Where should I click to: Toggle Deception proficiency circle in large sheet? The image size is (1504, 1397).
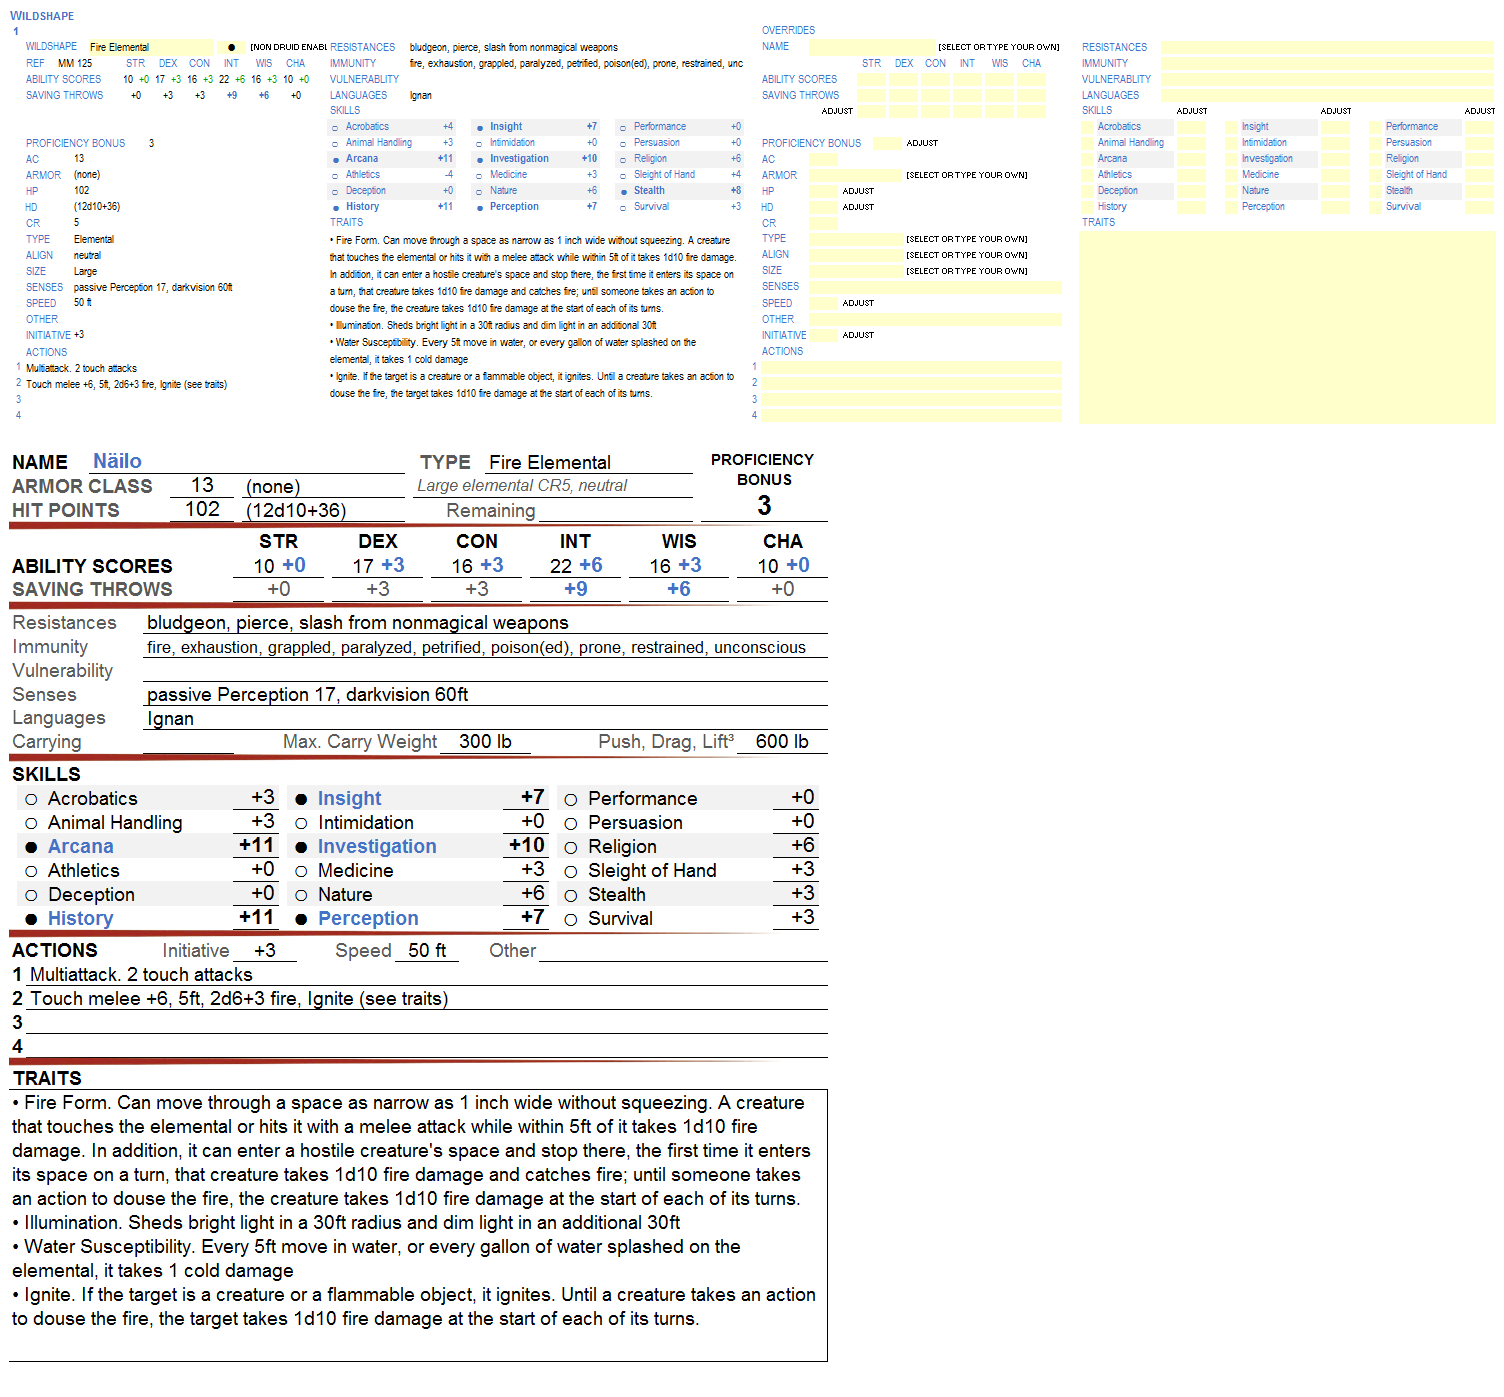tap(32, 896)
